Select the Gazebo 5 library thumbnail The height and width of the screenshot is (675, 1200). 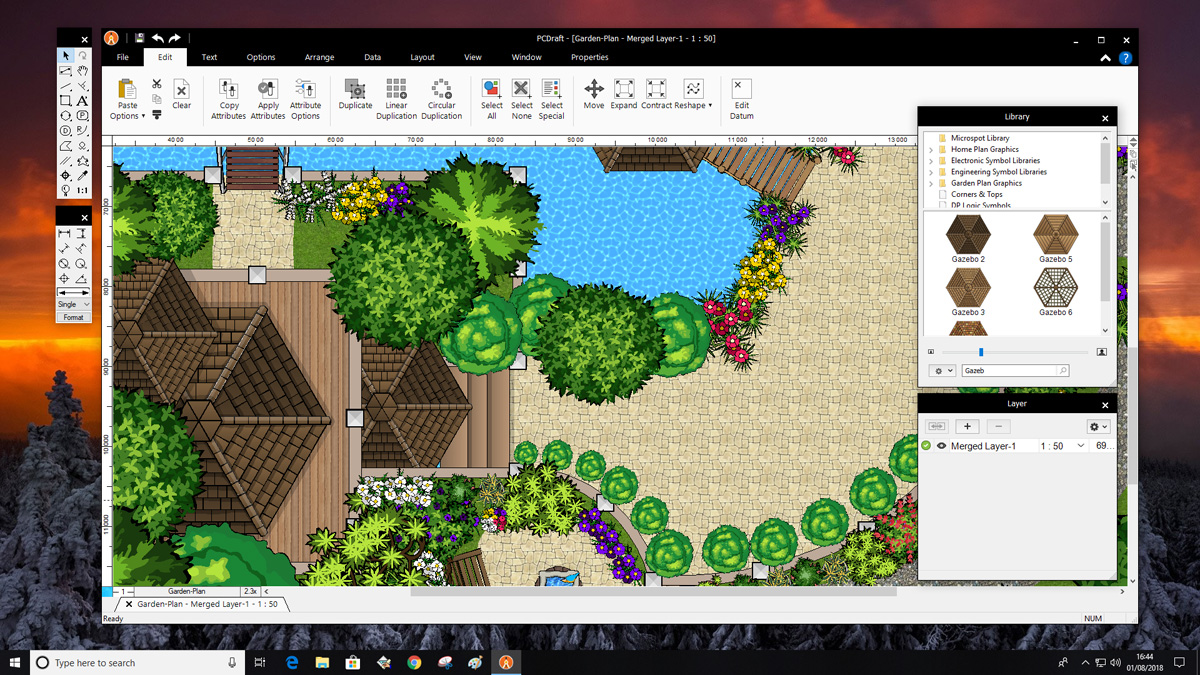[x=1055, y=238]
